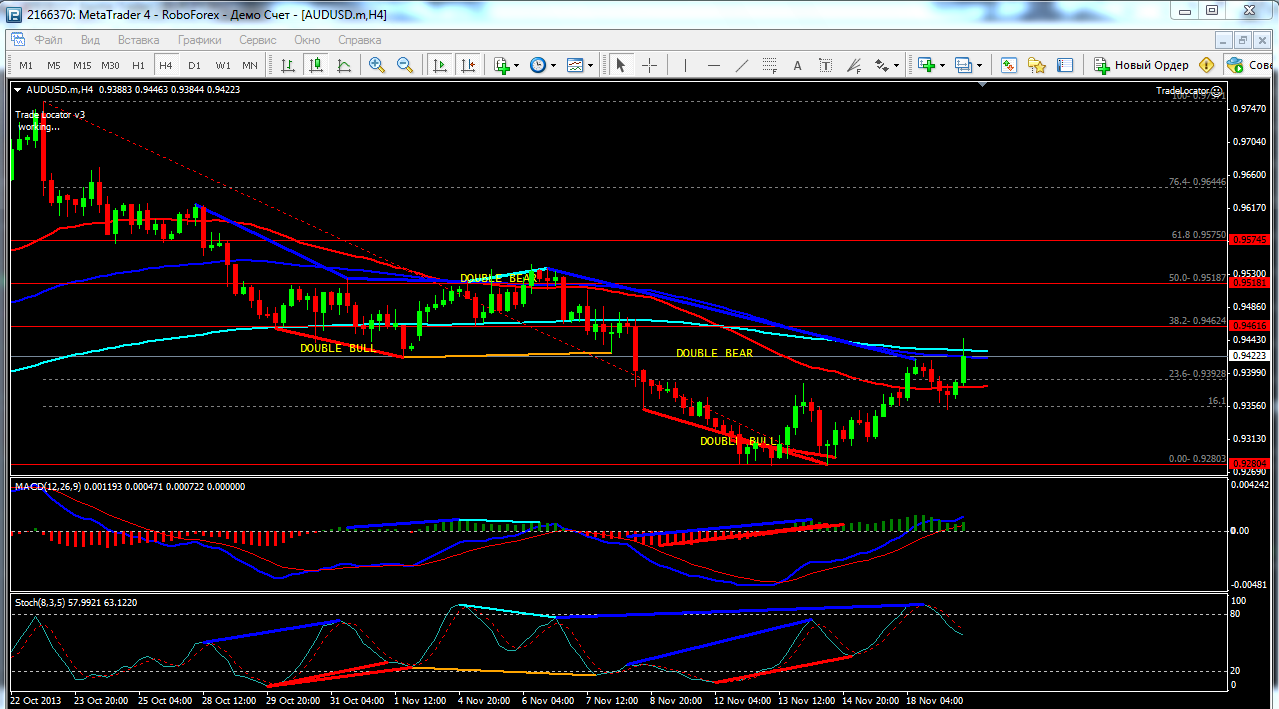
Task: Click the MetaTrader document icon in menu bar
Action: pos(17,40)
